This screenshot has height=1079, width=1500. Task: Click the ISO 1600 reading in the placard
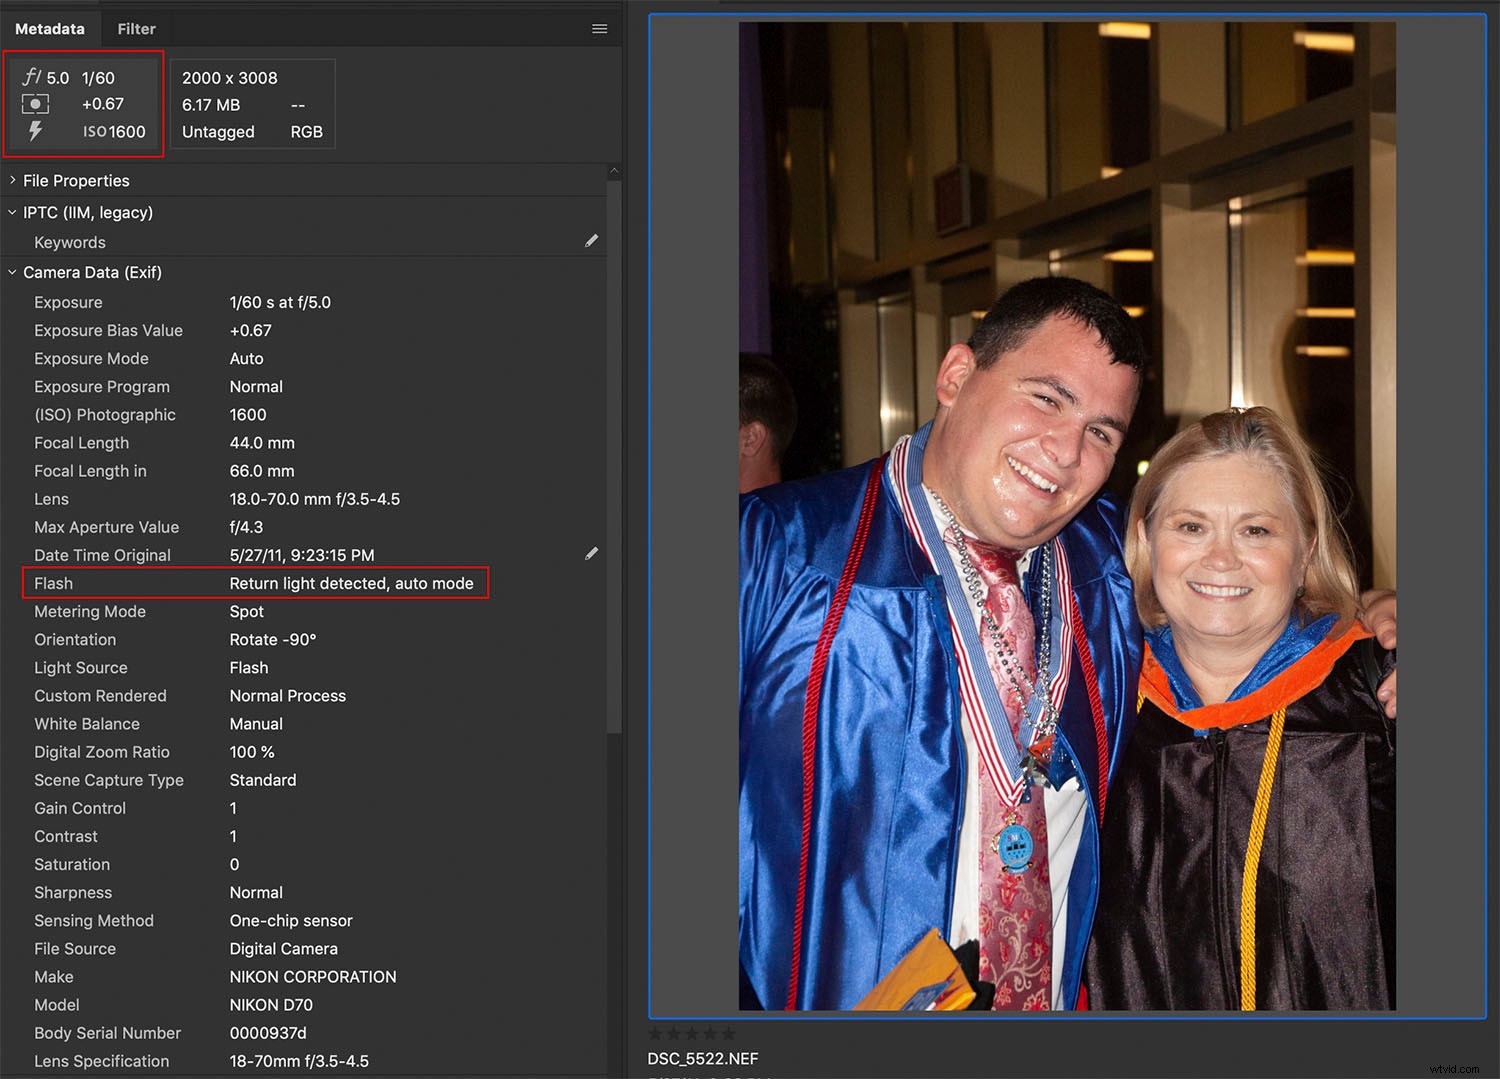coord(113,131)
